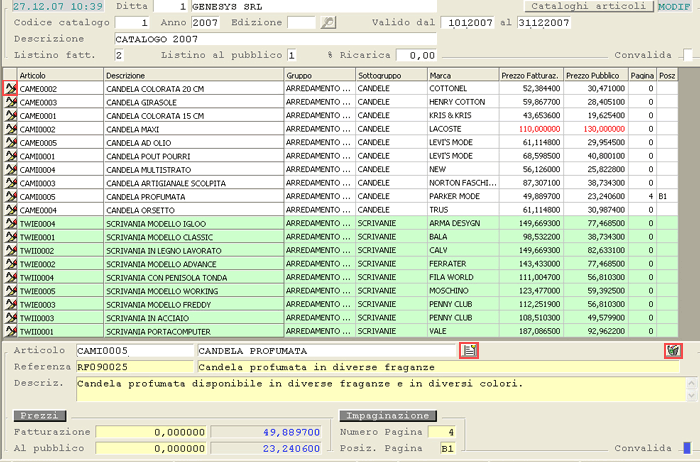Click the edit icon for row TWIE0003
Image resolution: width=700 pixels, height=462 pixels.
[x=10, y=304]
